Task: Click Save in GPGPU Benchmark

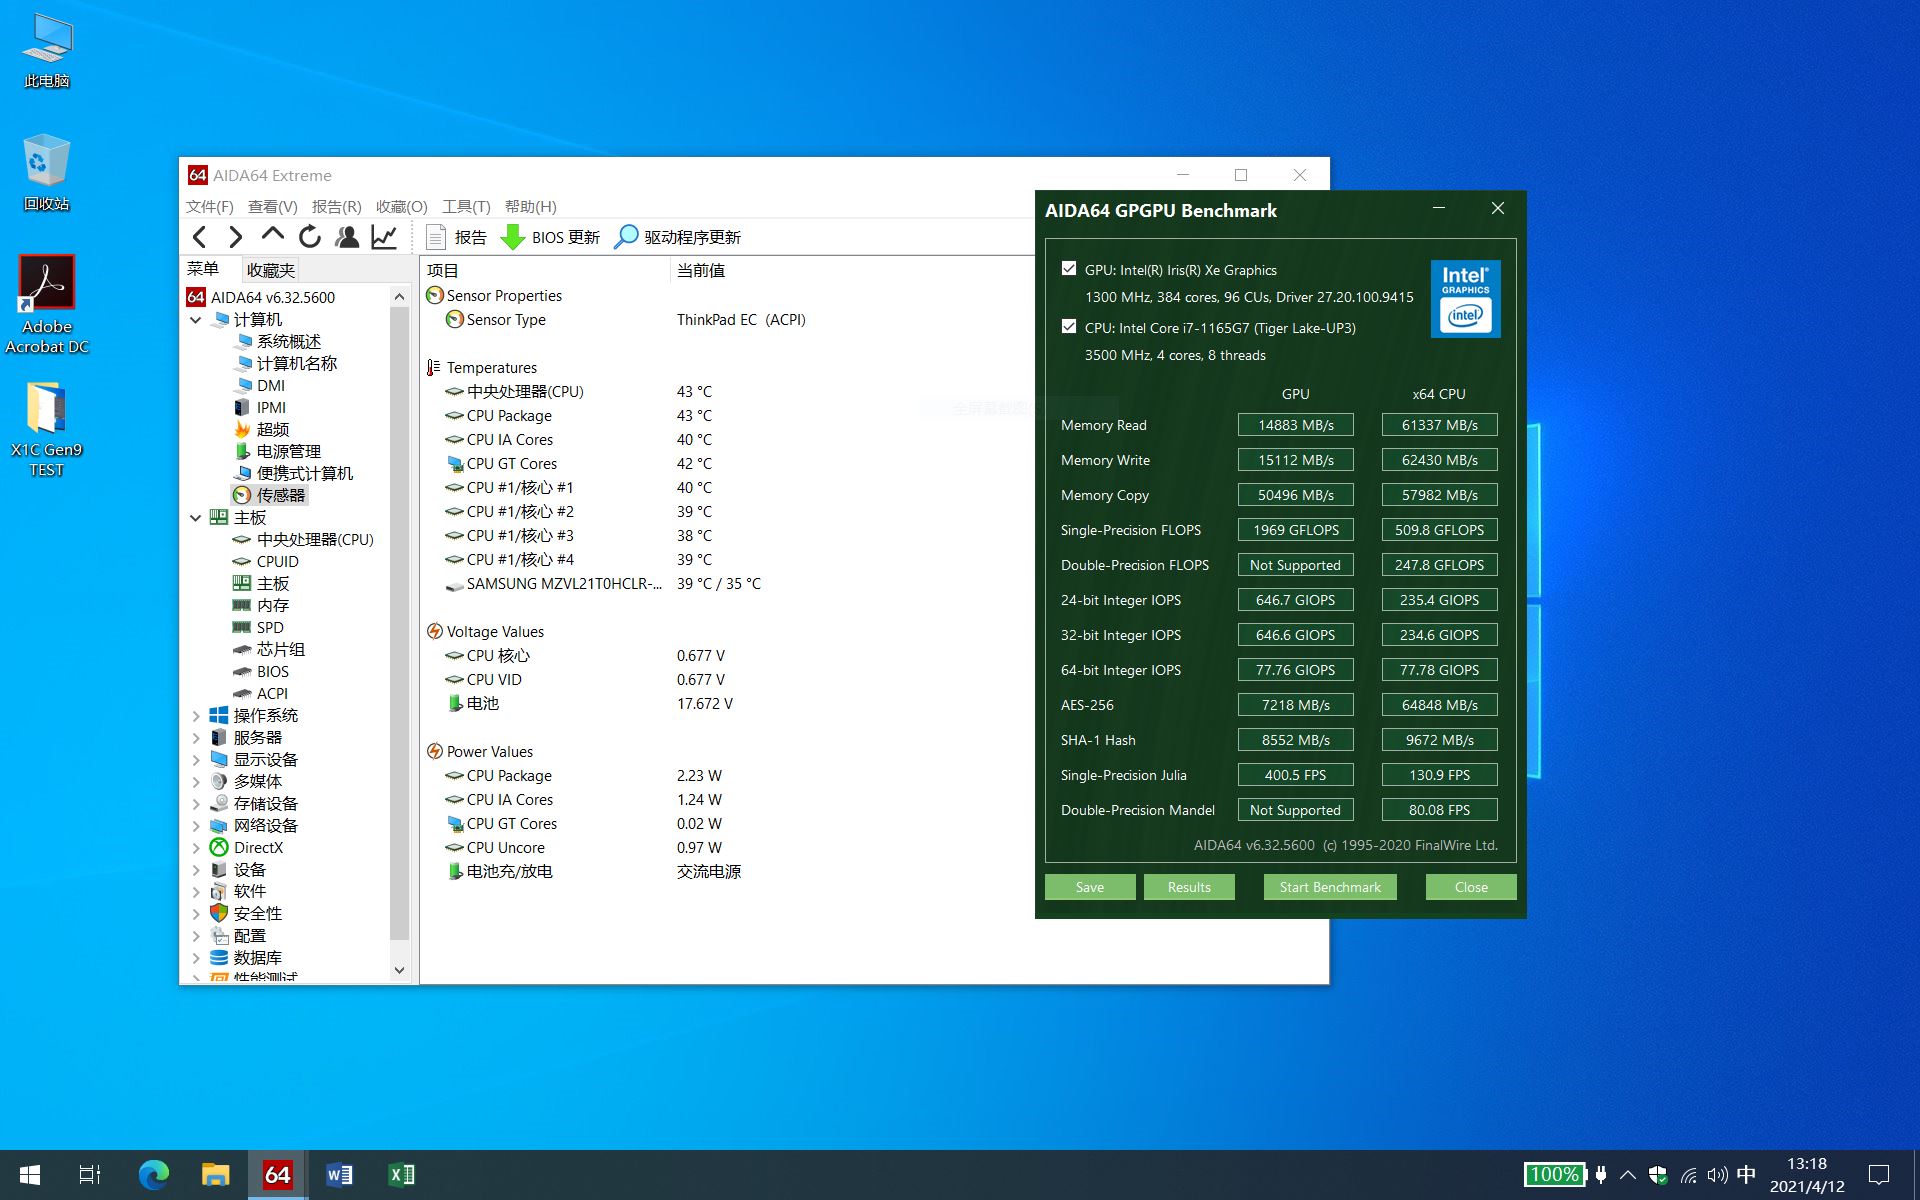Action: click(x=1090, y=887)
